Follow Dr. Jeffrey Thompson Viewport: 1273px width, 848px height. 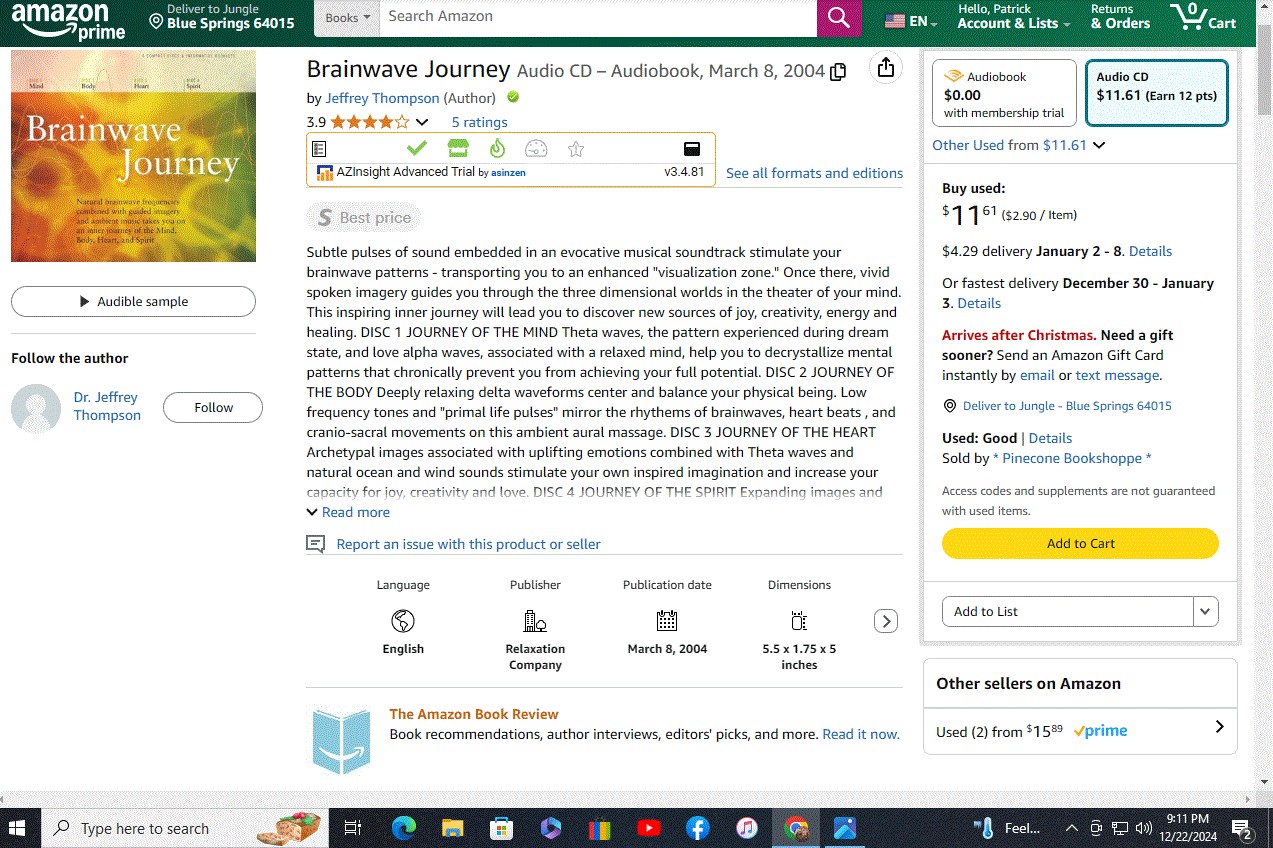click(x=213, y=407)
